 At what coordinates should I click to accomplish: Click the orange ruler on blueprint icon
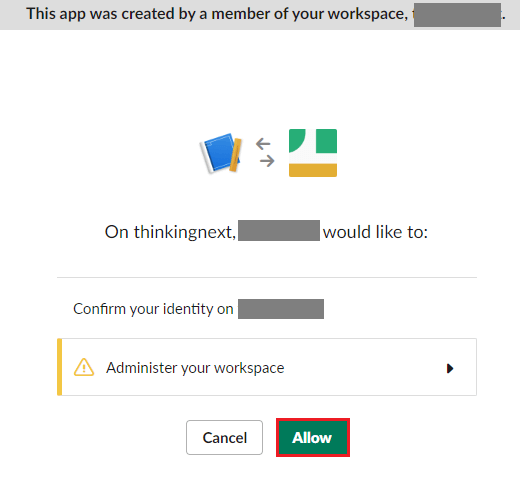[x=235, y=155]
